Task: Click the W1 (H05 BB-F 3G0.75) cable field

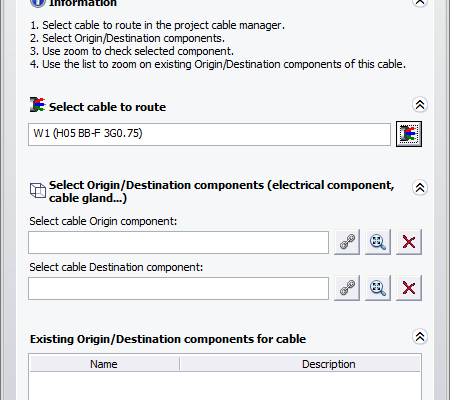Action: (209, 134)
